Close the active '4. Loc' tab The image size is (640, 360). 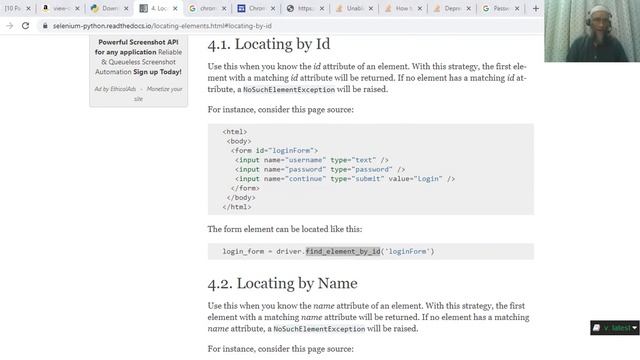click(175, 8)
